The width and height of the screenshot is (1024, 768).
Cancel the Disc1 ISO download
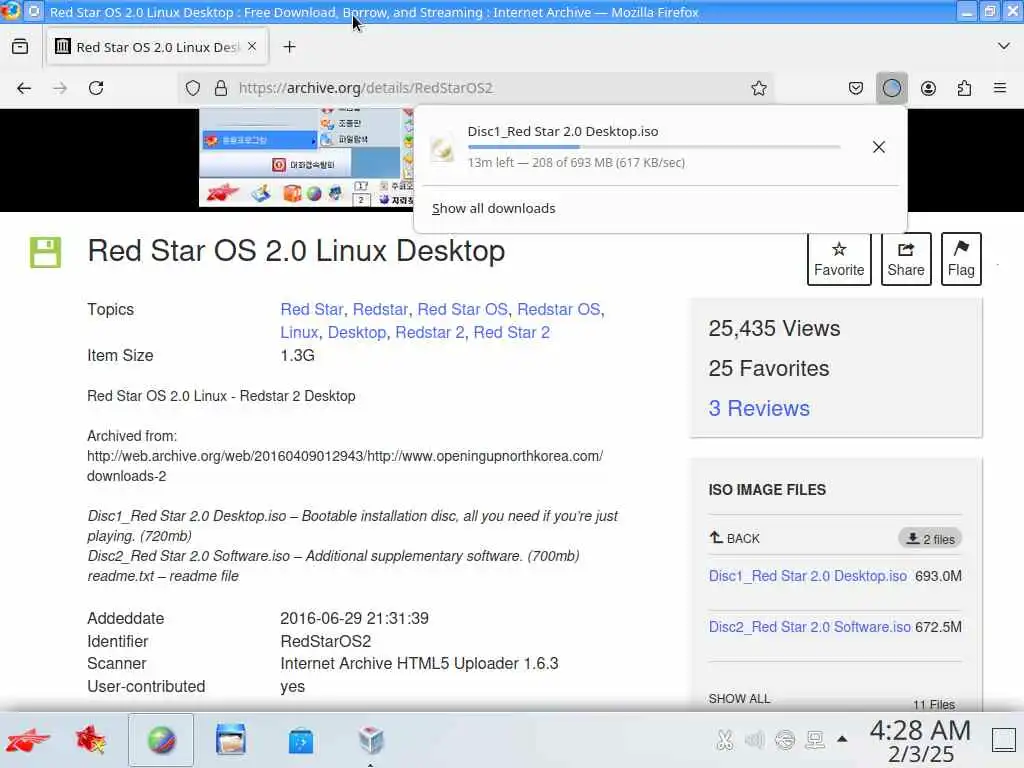tap(879, 147)
